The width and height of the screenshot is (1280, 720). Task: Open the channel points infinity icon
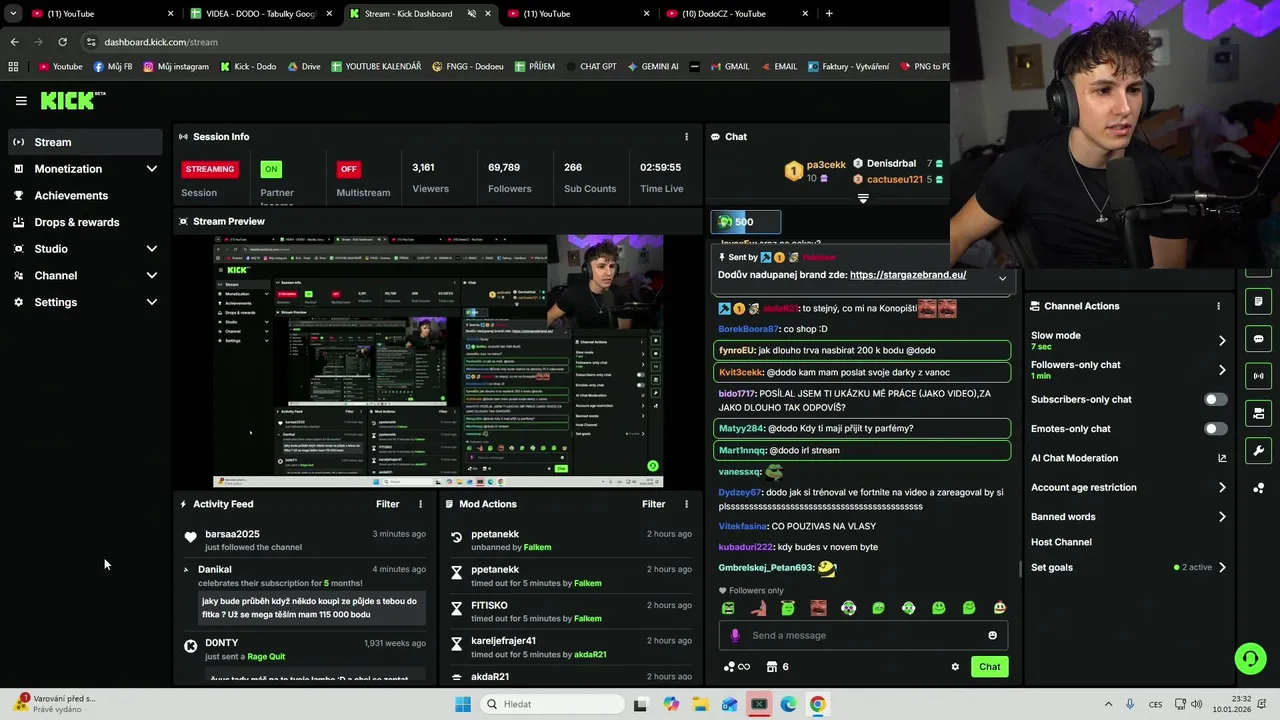(737, 667)
